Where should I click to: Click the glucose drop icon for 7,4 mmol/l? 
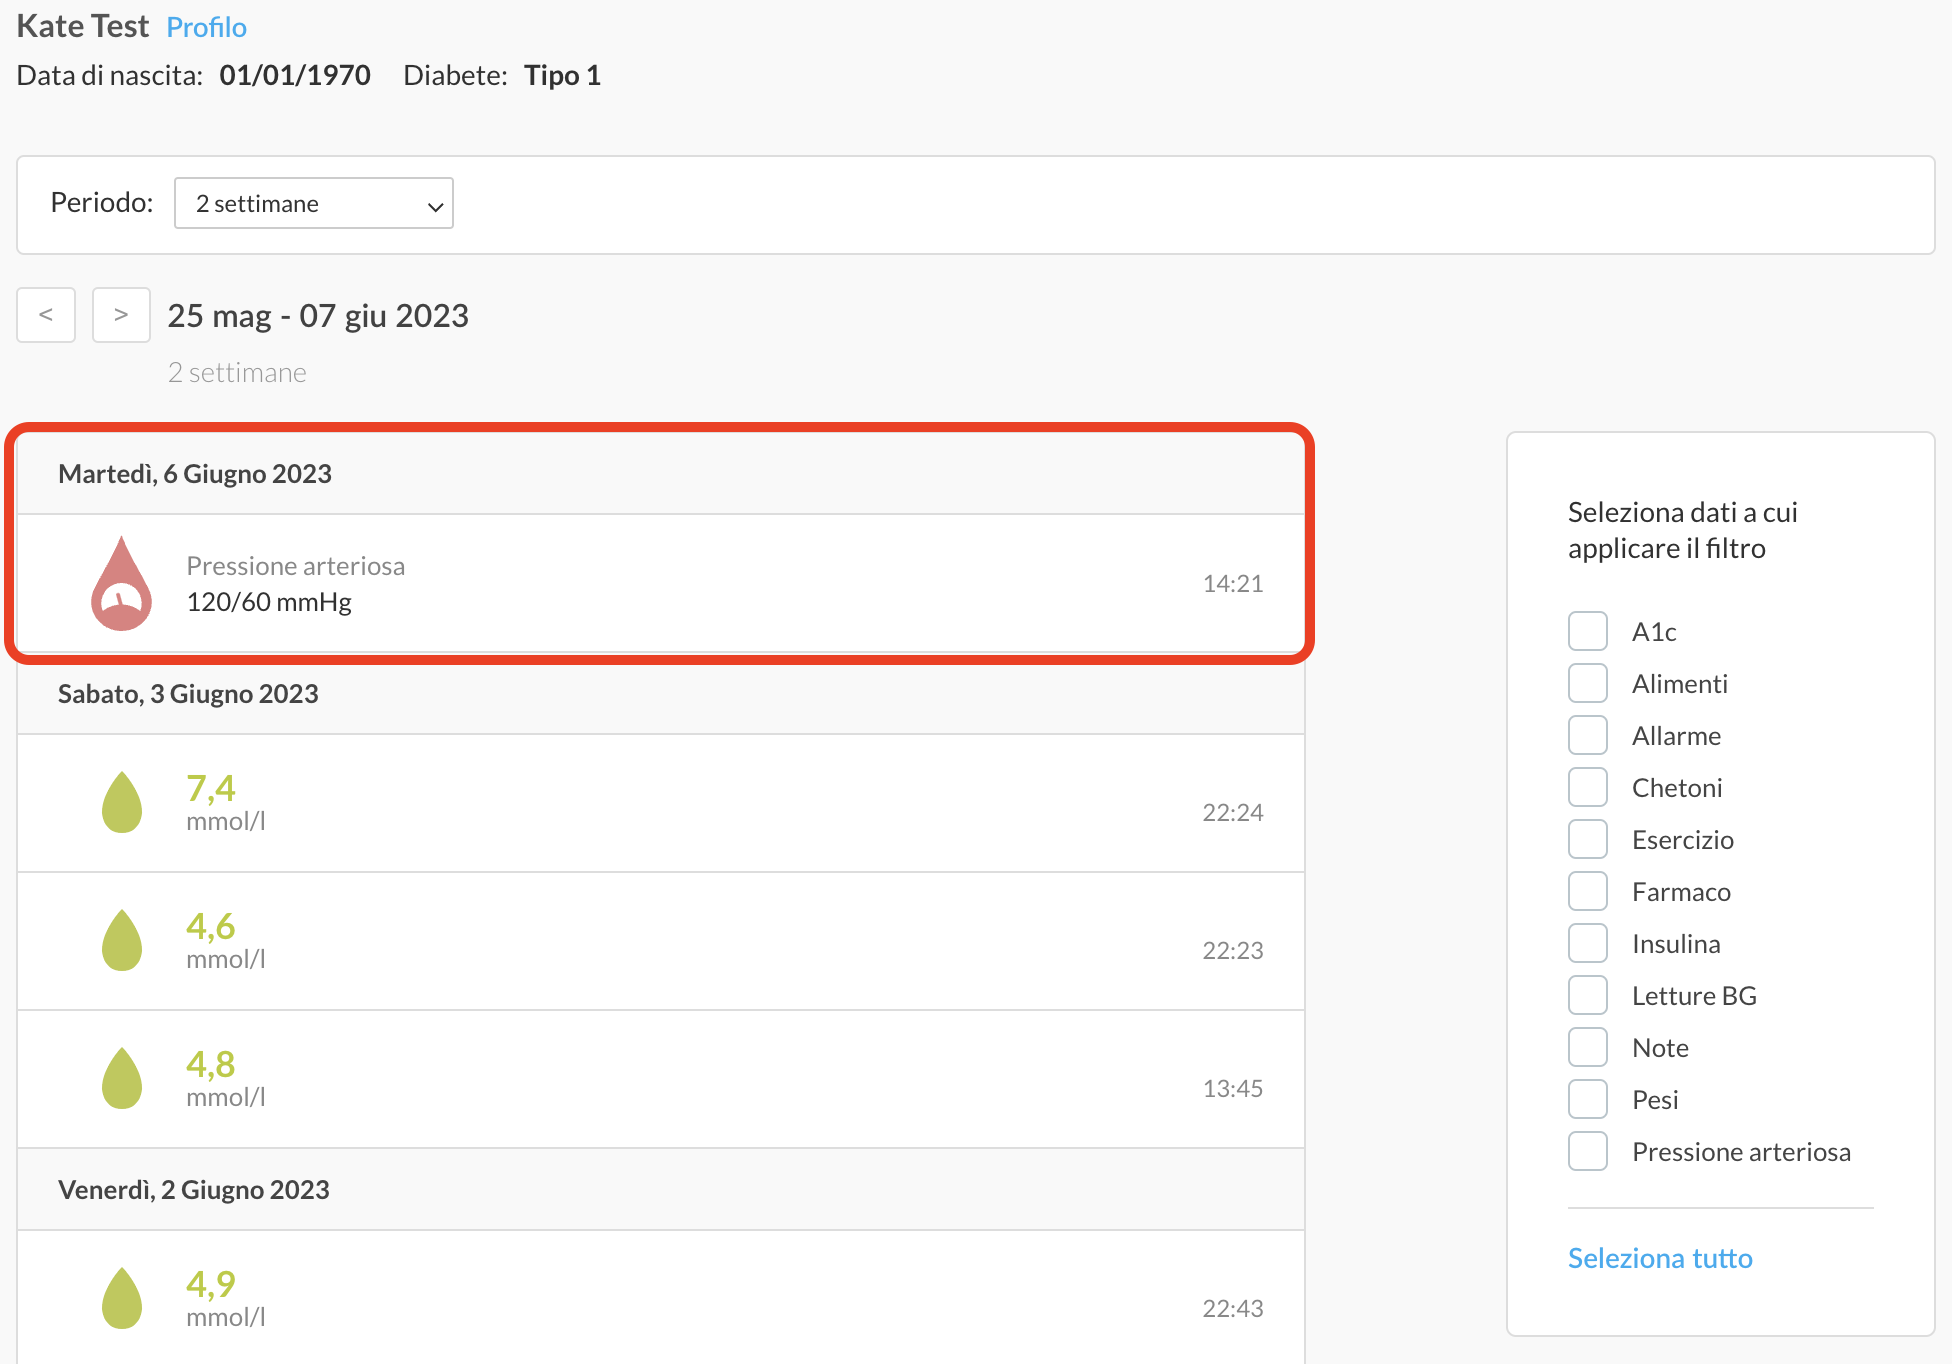click(x=122, y=802)
